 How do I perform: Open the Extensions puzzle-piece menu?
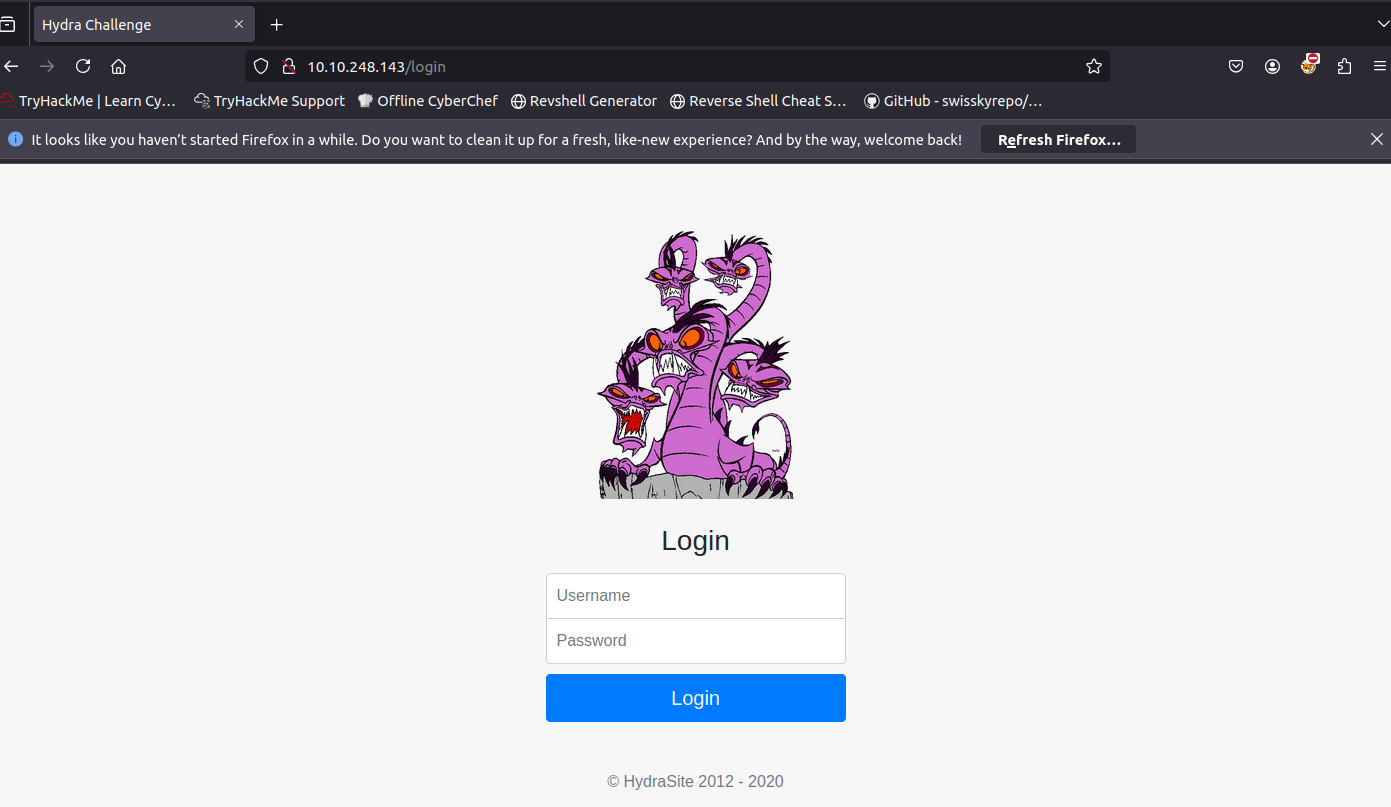tap(1344, 66)
